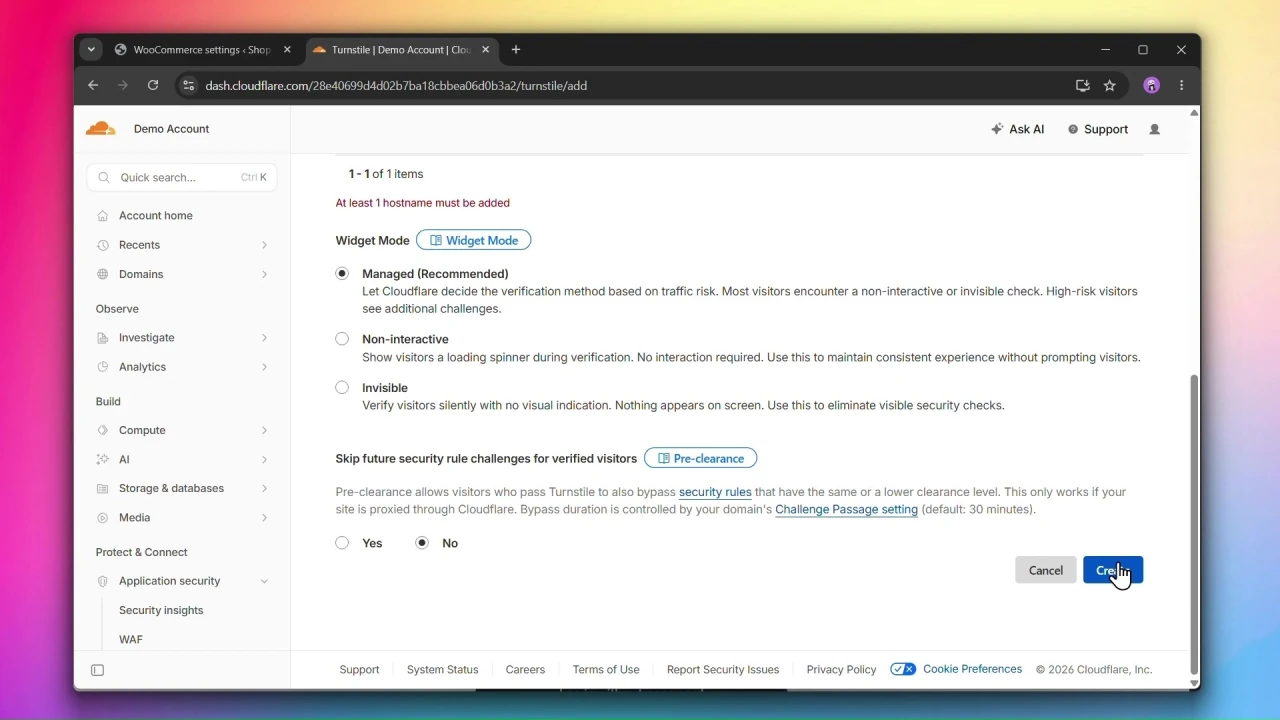Open Chrome three-dot menu

click(1182, 85)
